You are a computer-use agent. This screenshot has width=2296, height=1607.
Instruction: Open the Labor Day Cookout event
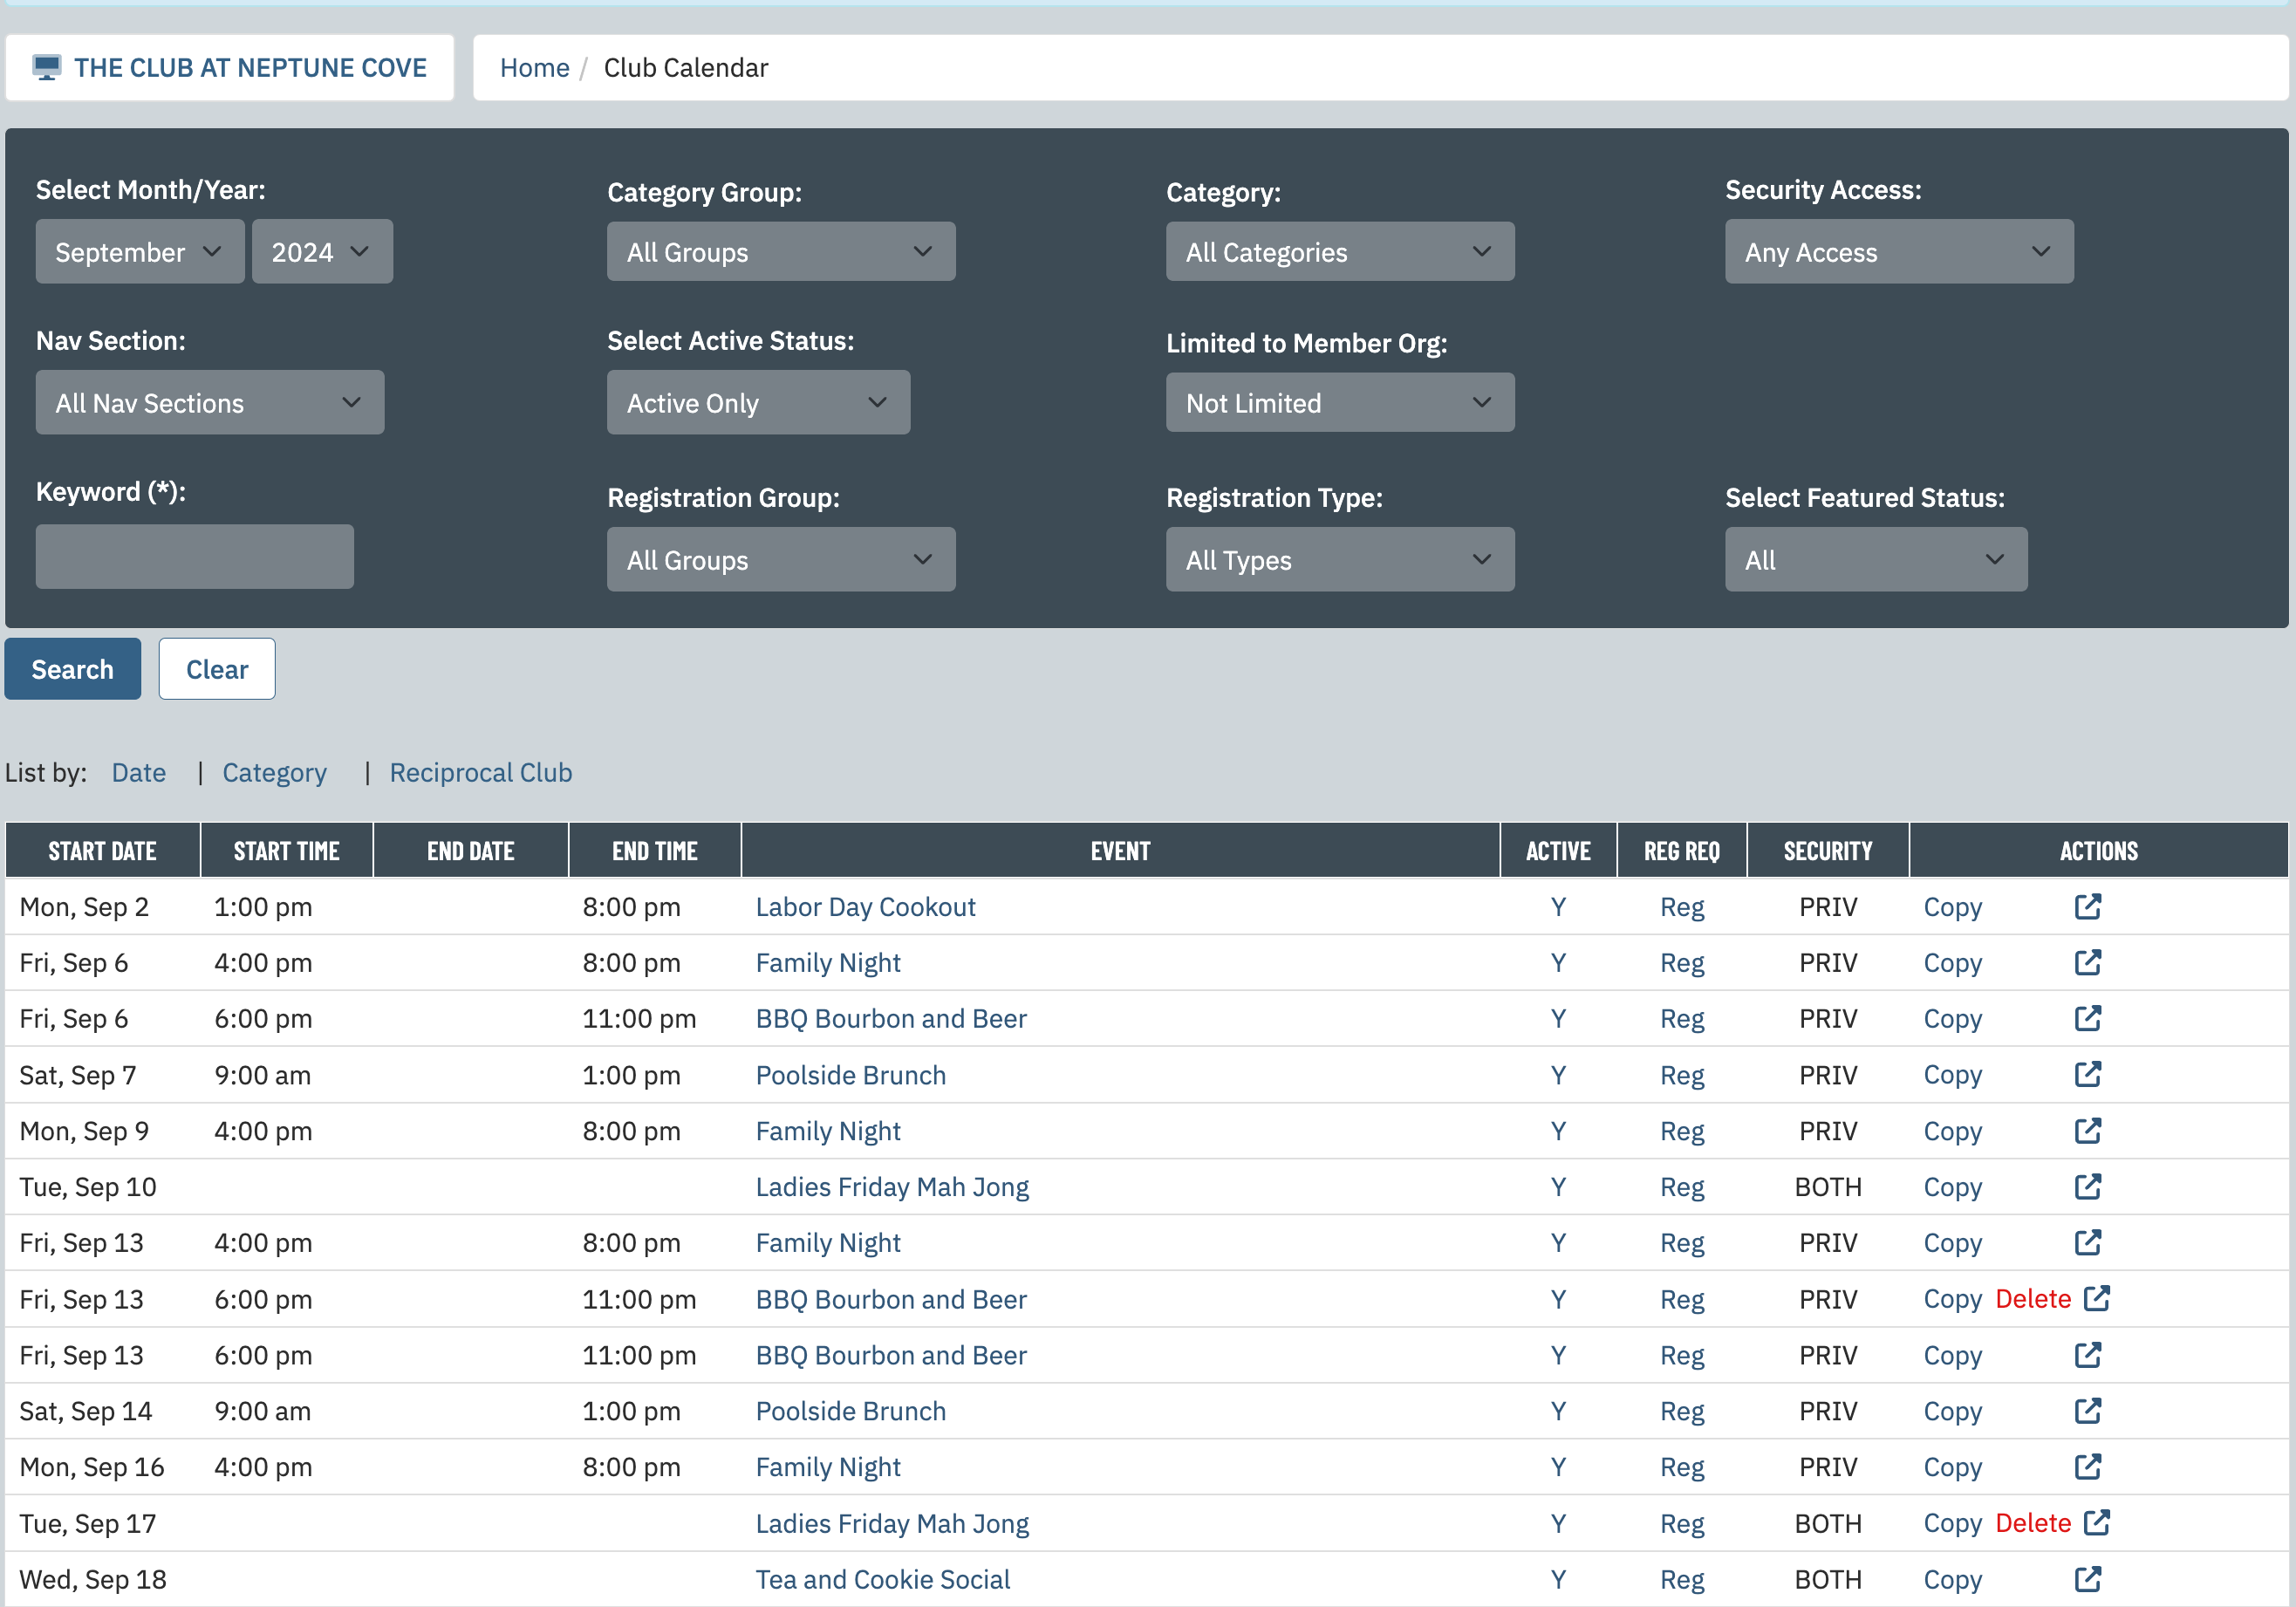[866, 906]
